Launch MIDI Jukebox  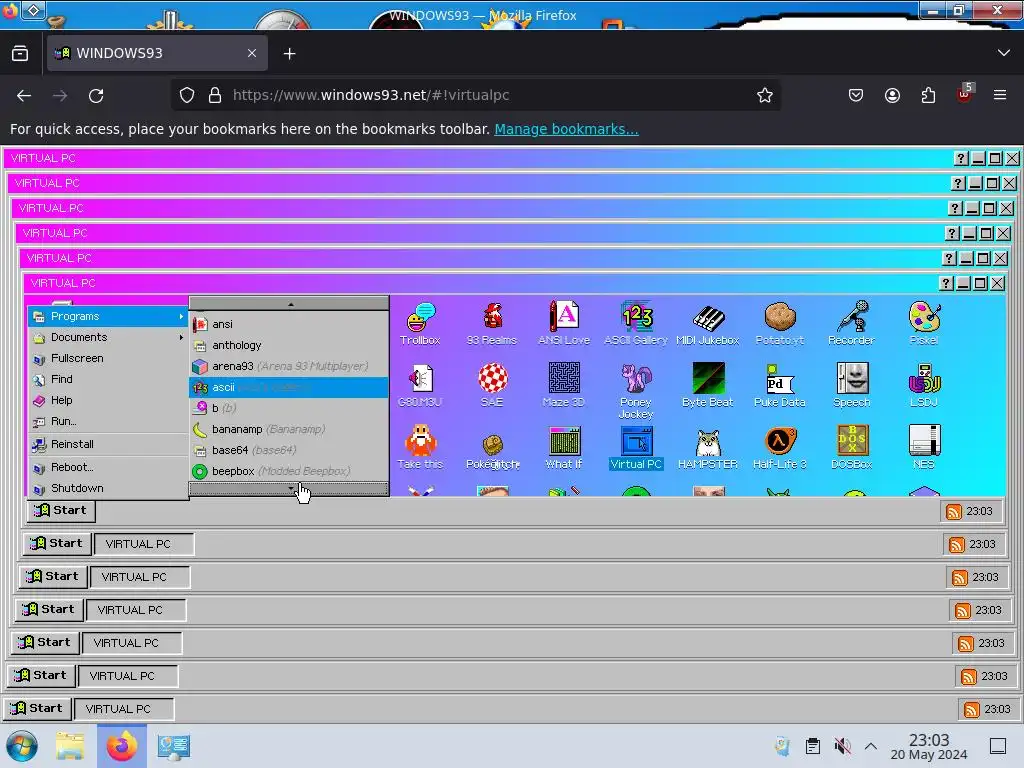(x=708, y=323)
